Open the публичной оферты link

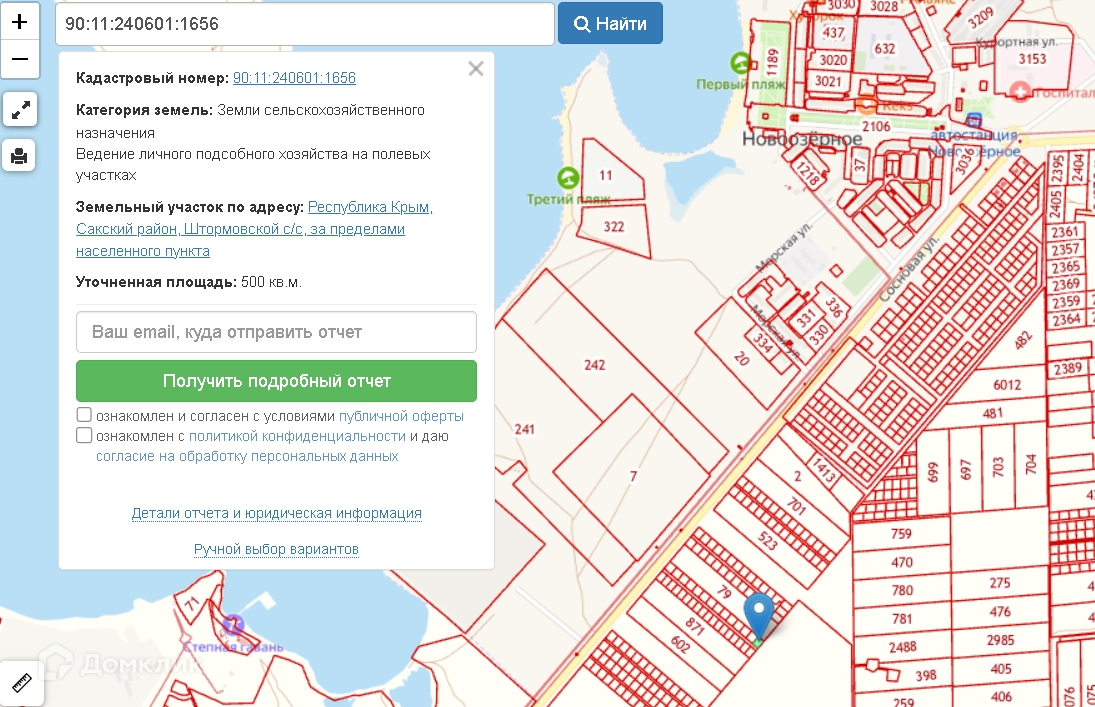tap(401, 416)
